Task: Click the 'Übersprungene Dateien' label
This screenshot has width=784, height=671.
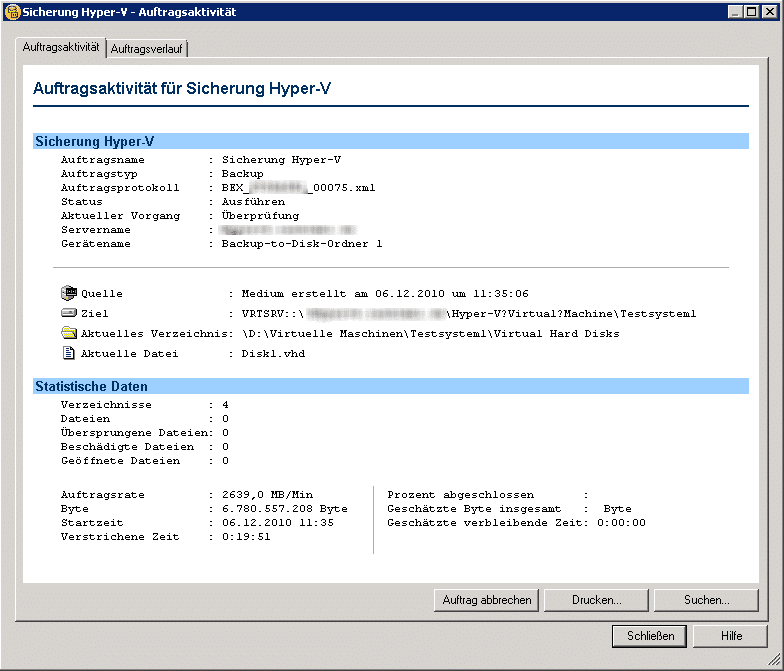Action: click(x=134, y=432)
